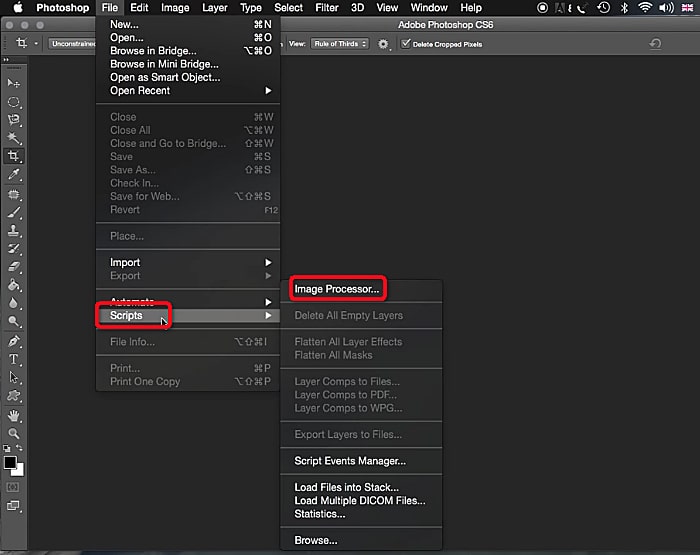Open the Apple menu
This screenshot has height=555, width=700.
coord(18,8)
